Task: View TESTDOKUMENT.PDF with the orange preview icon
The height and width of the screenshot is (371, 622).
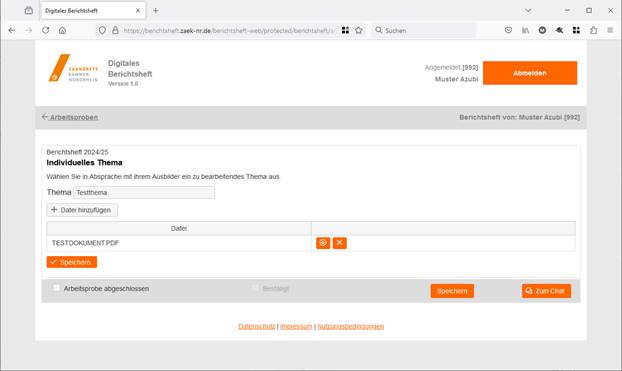Action: (323, 243)
